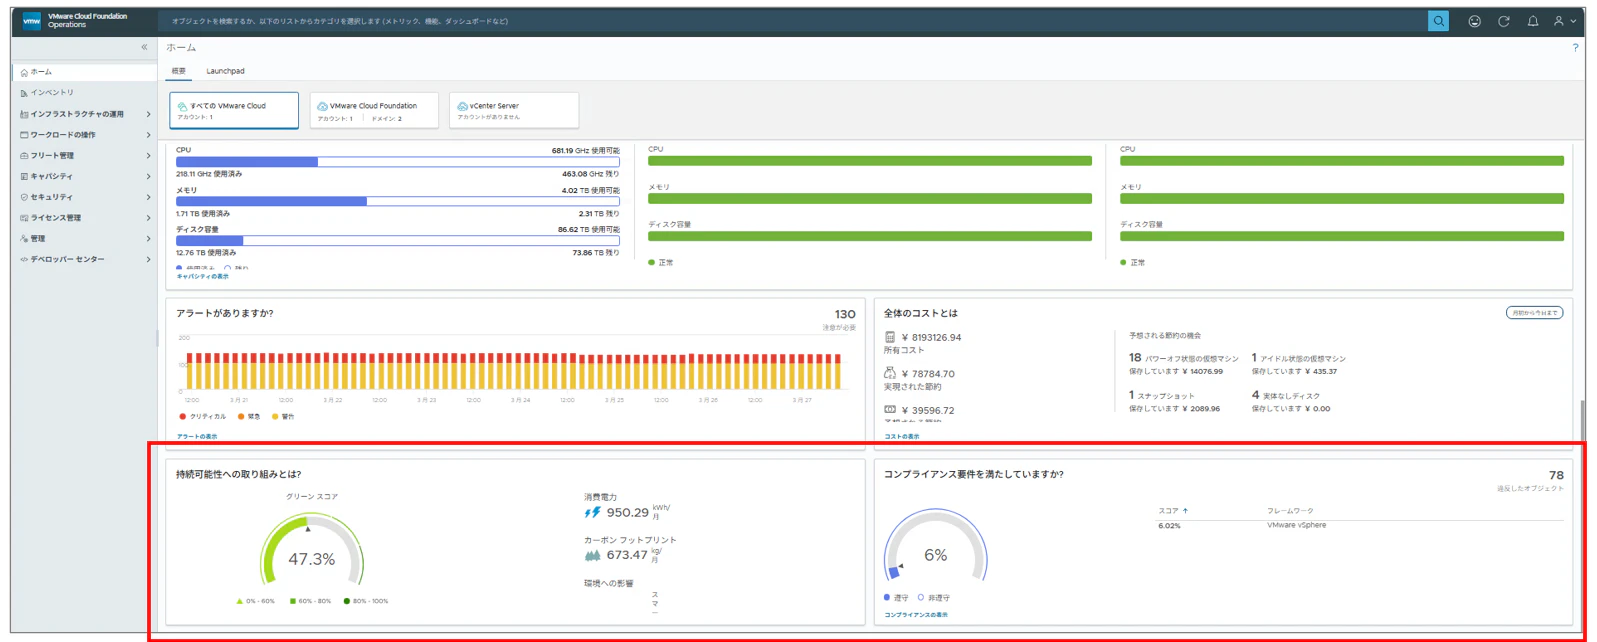1597x642 pixels.
Task: Click the ライセンス管理 sidebar icon
Action: [x=24, y=218]
